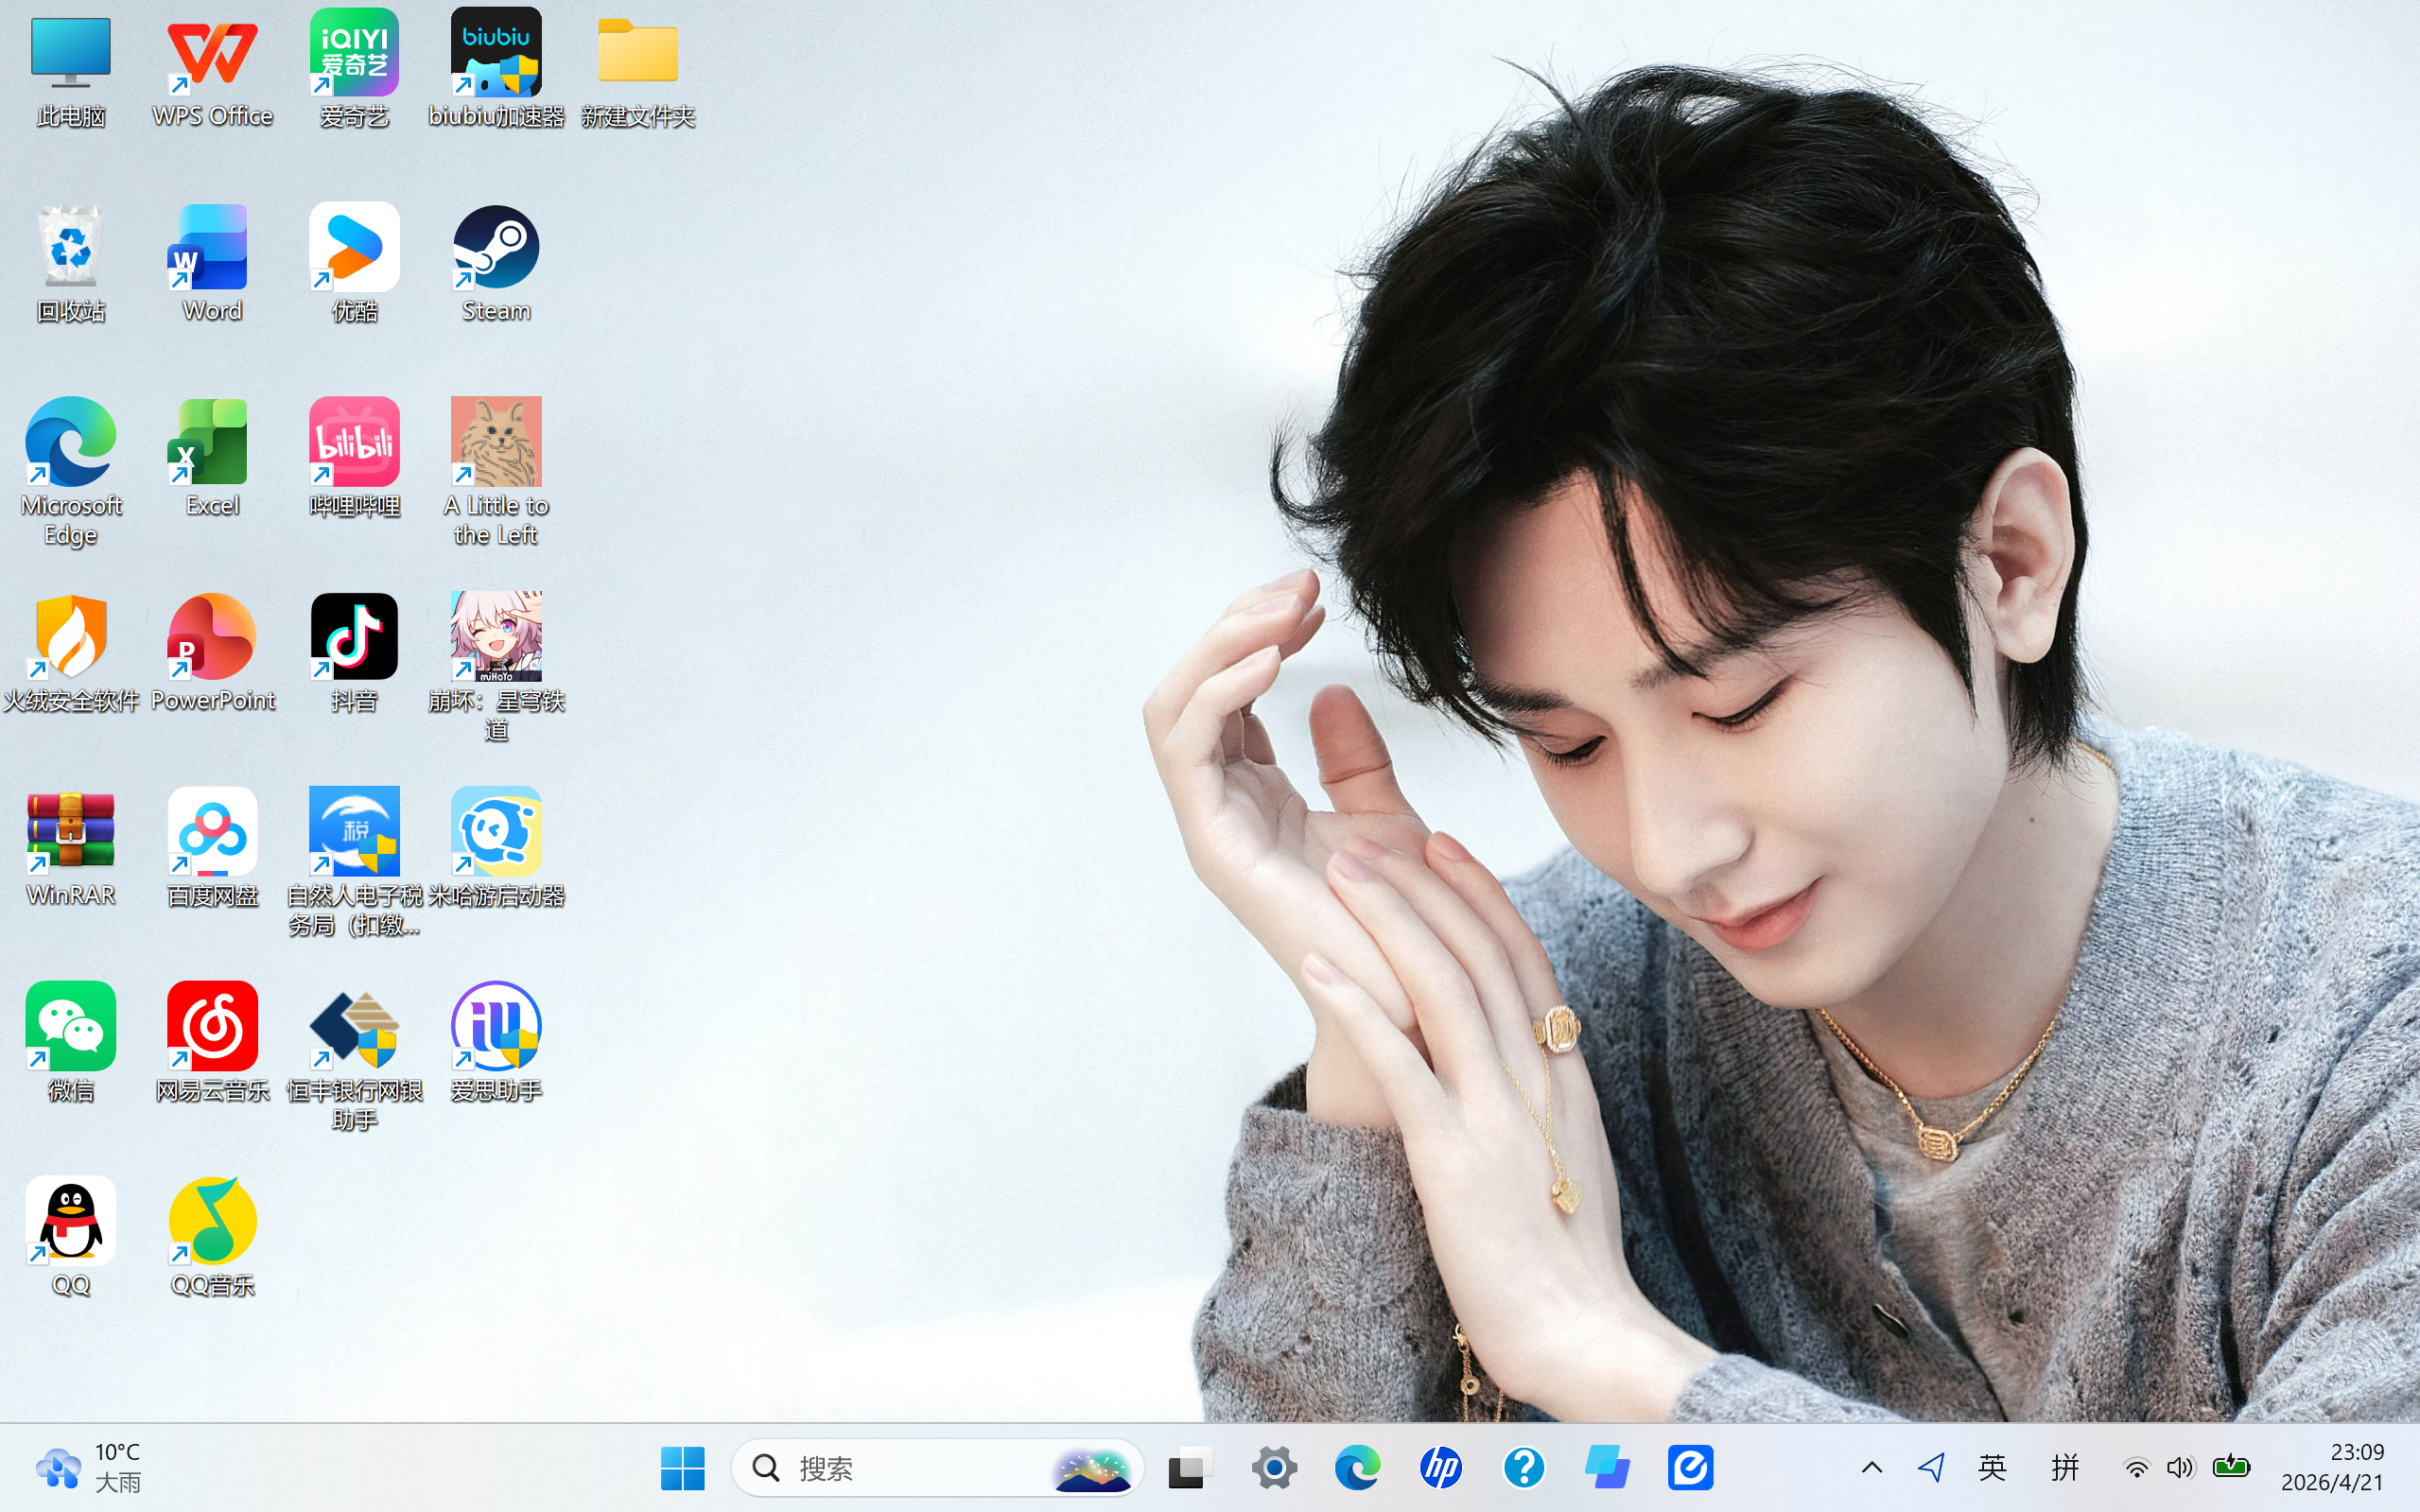Toggle the 拼 pinyin input mode
This screenshot has width=2420, height=1512.
(x=2064, y=1467)
